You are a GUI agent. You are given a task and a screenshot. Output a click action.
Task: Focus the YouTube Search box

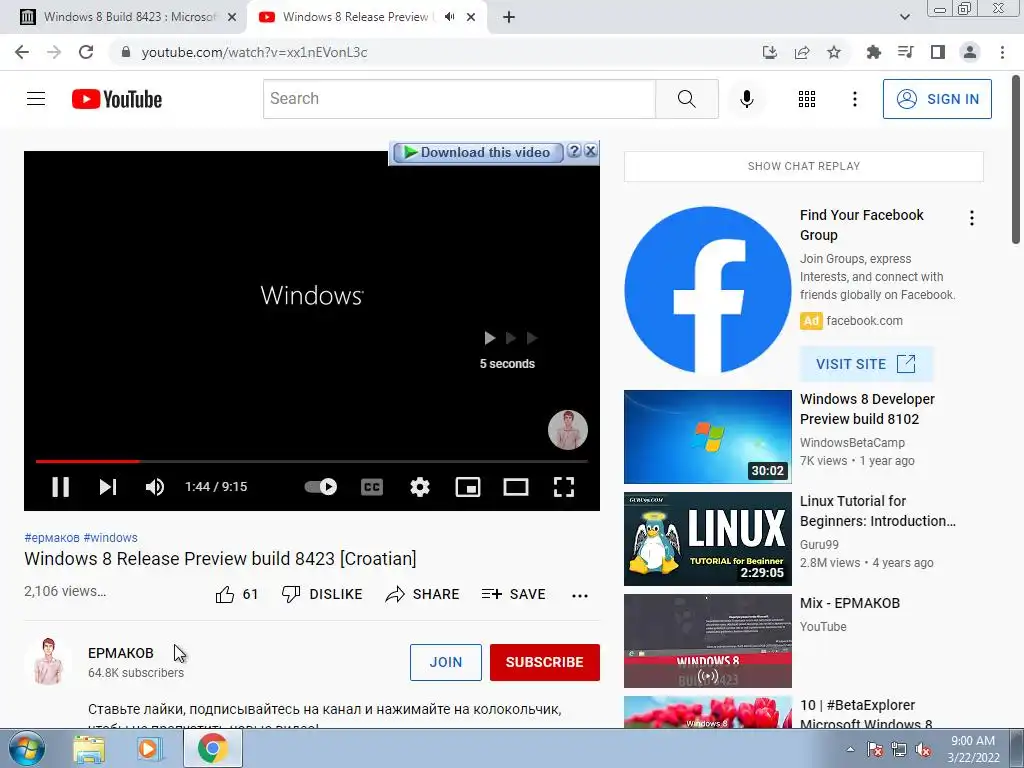click(x=459, y=99)
